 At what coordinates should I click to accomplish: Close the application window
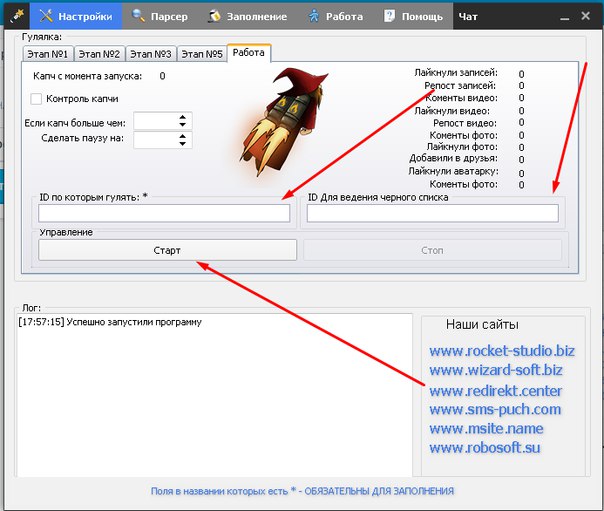coord(586,16)
